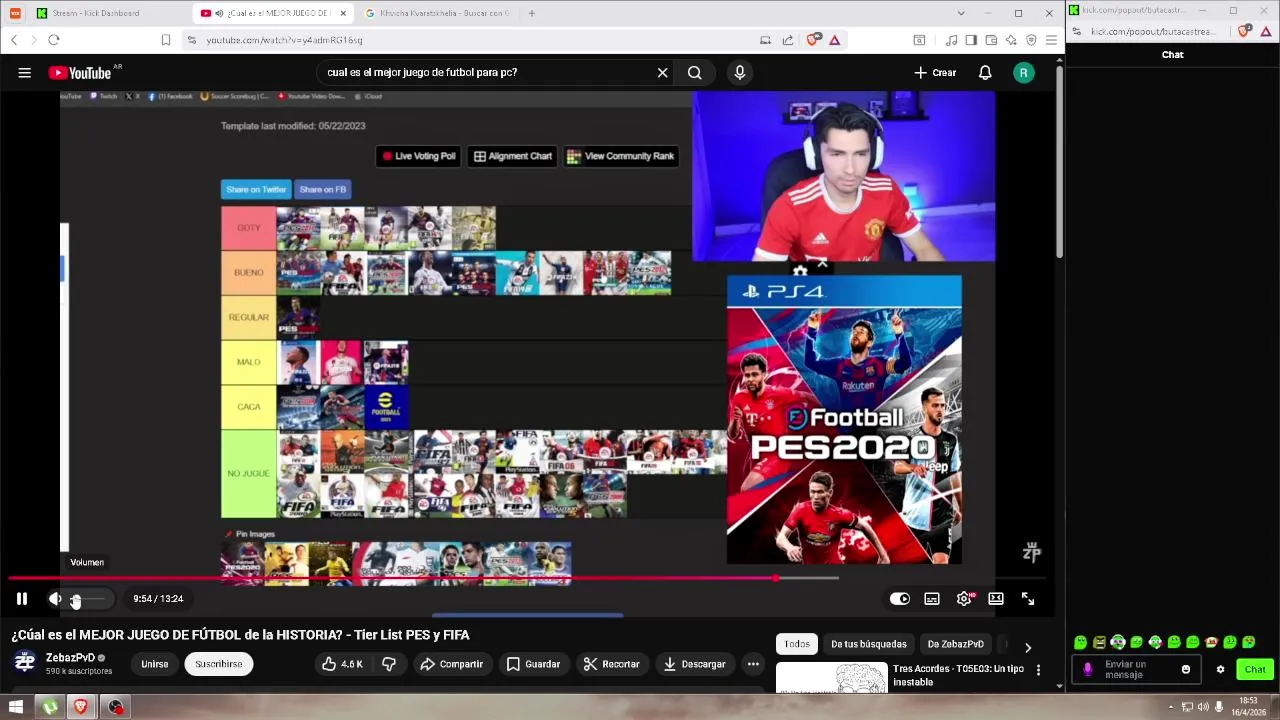Run search with the magnifier button
This screenshot has width=1280, height=720.
click(694, 73)
